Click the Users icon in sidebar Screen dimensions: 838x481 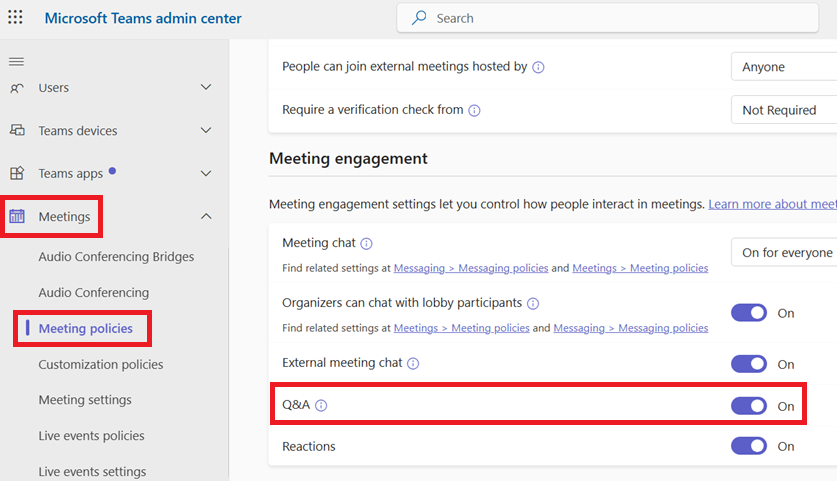[17, 88]
